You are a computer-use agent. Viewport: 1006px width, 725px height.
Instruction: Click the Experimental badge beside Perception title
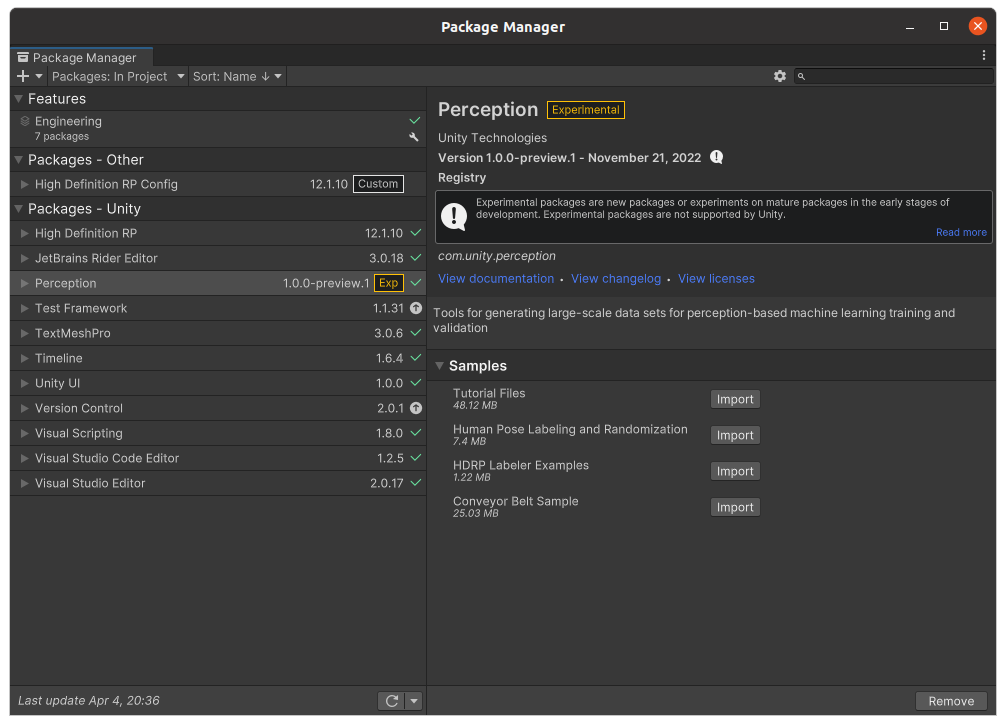pyautogui.click(x=586, y=110)
